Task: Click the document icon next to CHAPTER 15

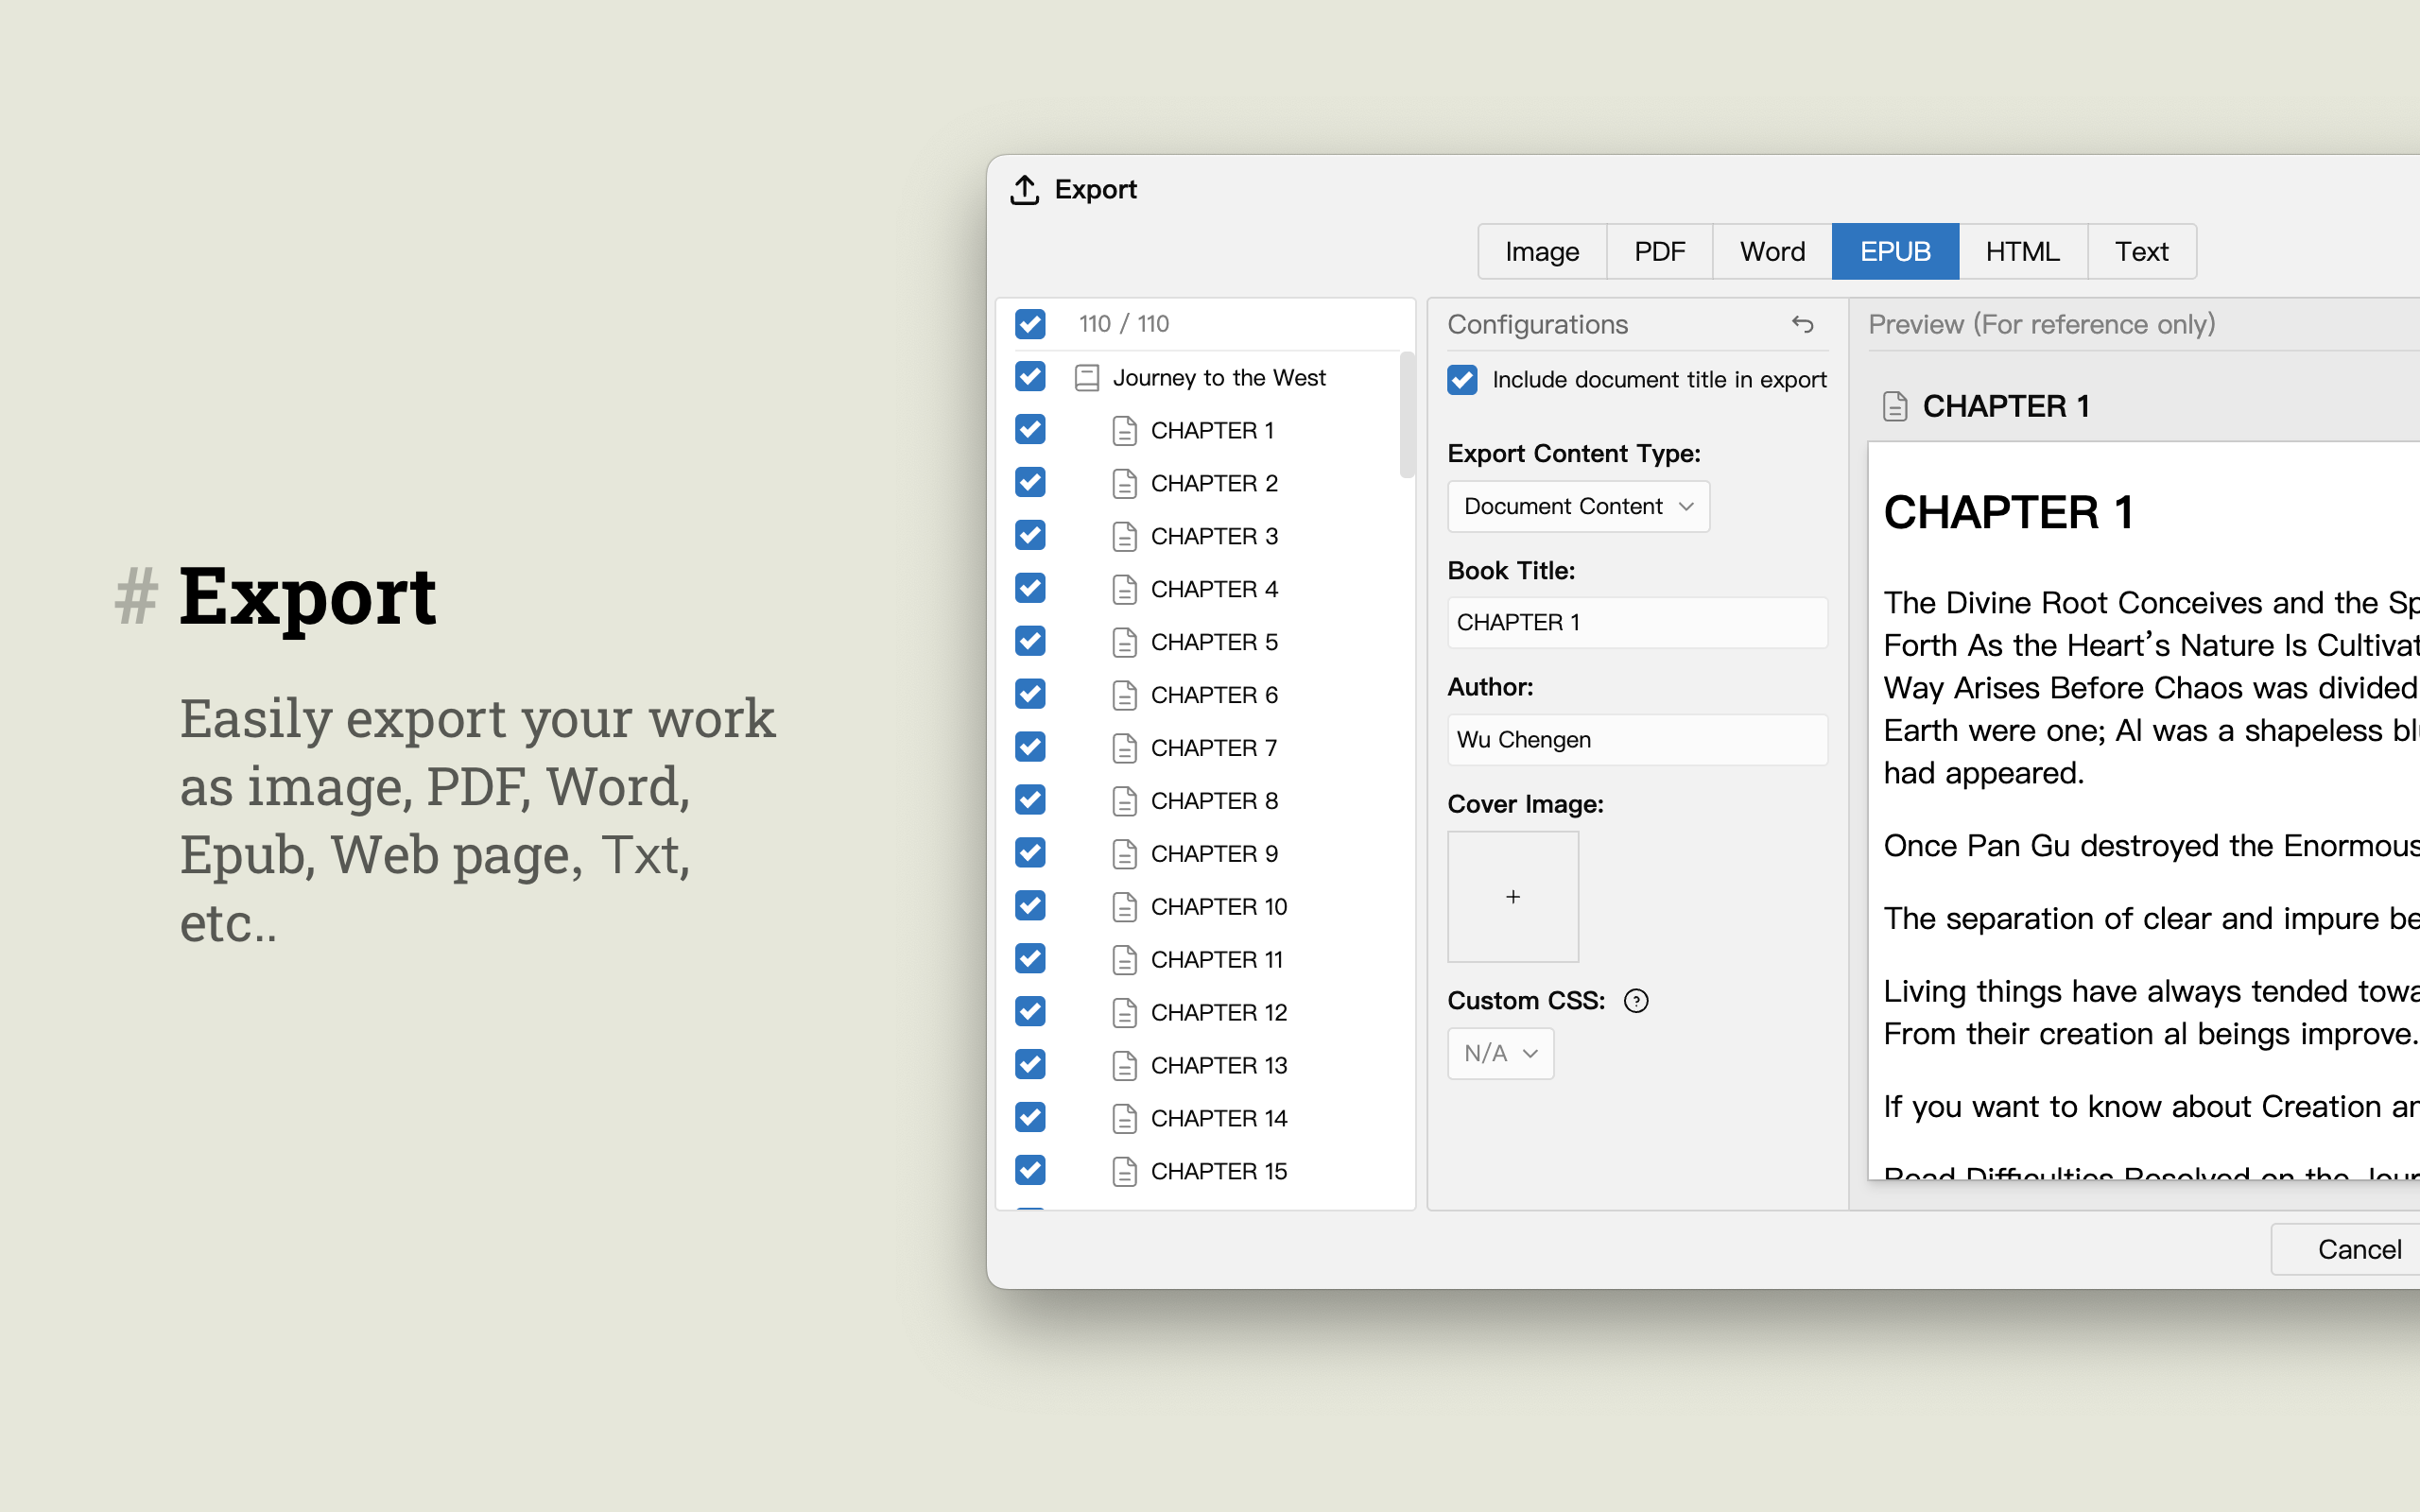Action: (x=1125, y=1173)
